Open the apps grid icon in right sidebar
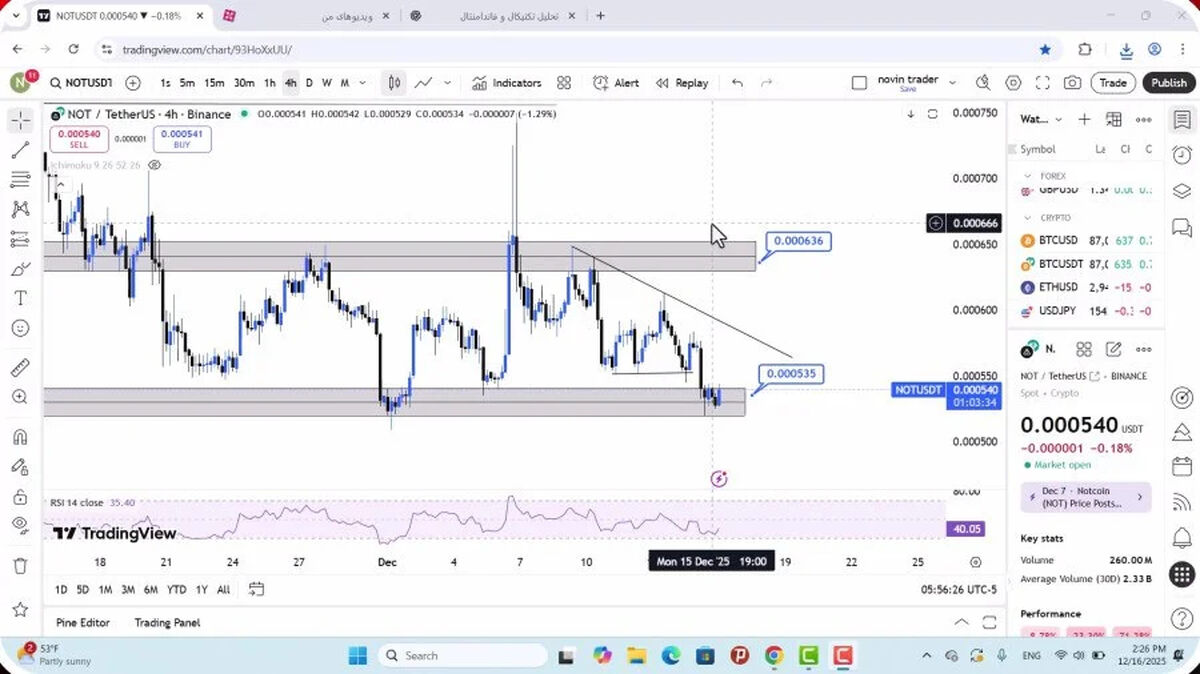The image size is (1200, 674). pyautogui.click(x=1182, y=574)
